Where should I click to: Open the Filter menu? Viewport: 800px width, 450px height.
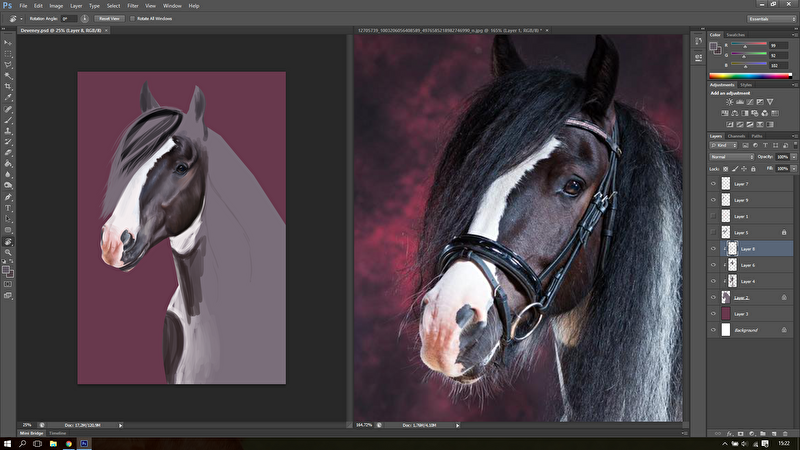(133, 5)
